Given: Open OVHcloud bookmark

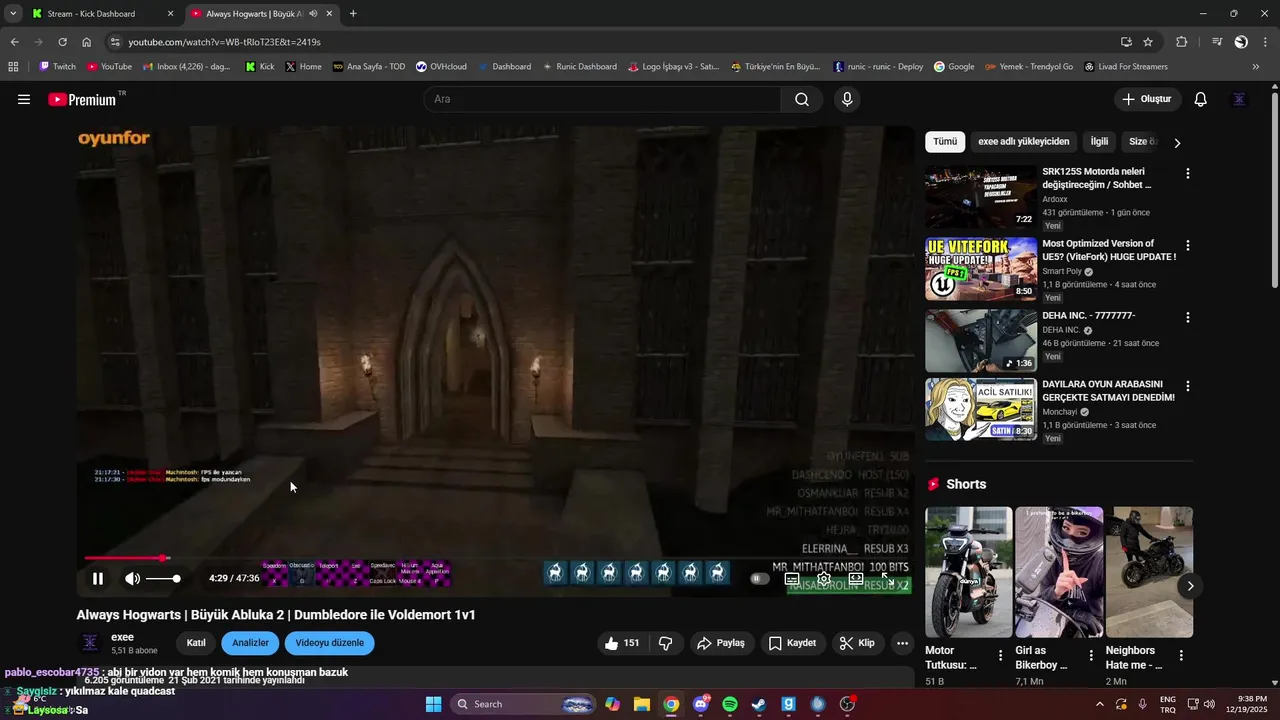Looking at the screenshot, I should coord(441,67).
